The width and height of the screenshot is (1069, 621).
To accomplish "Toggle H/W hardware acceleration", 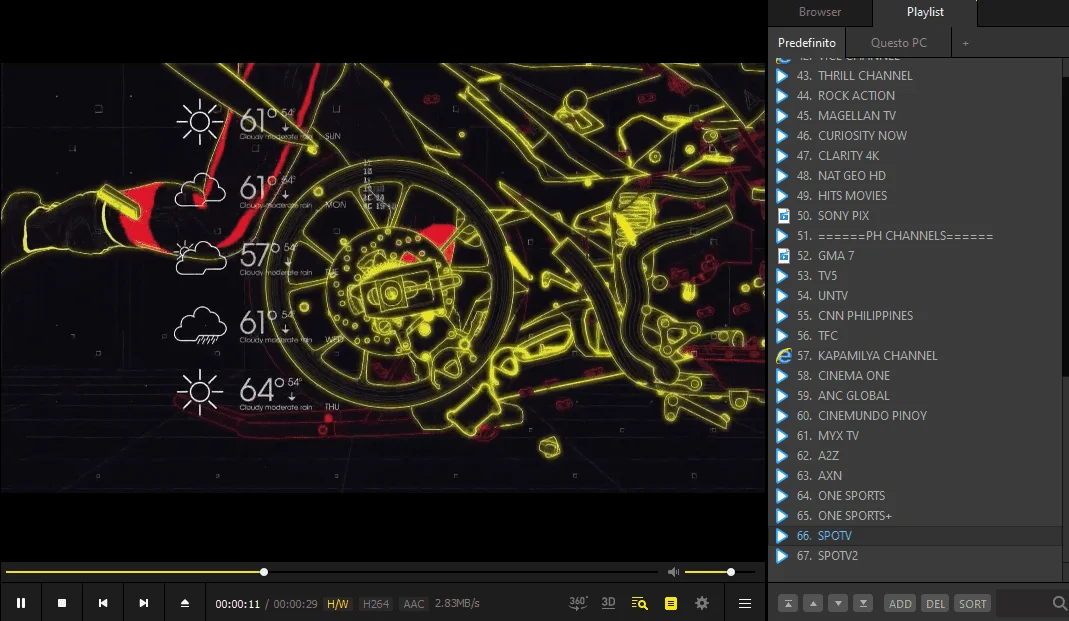I will coord(337,603).
